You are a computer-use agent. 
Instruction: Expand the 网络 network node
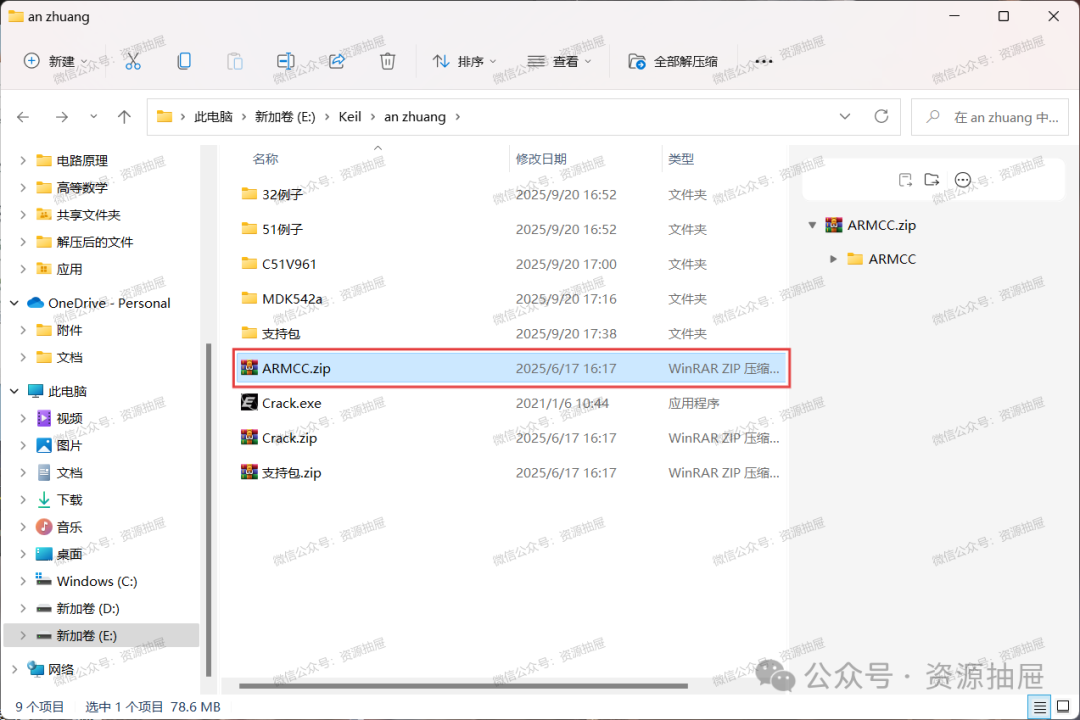pyautogui.click(x=14, y=669)
